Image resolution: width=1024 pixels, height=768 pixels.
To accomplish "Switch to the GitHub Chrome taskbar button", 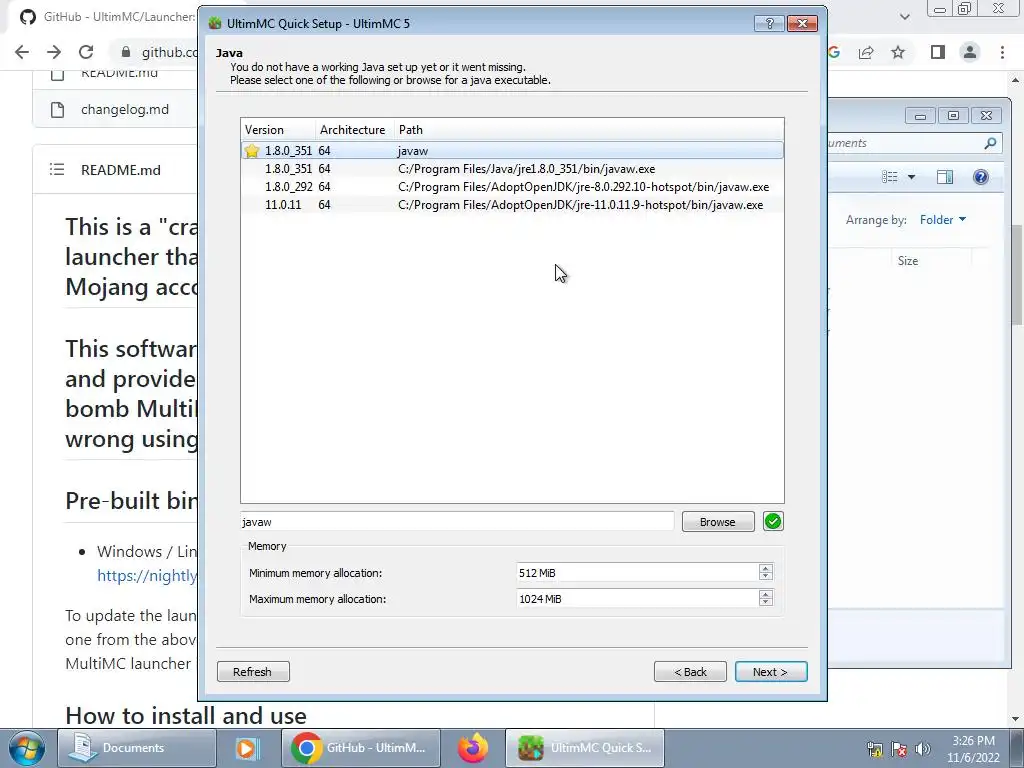I will tap(360, 748).
